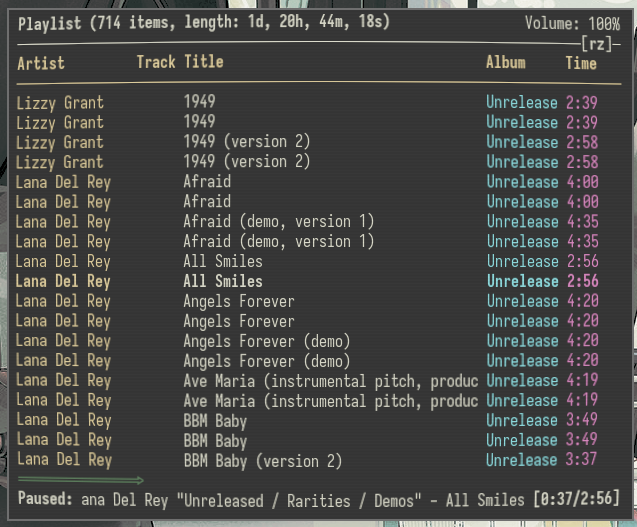
Task: Select the first 1949 track by Lizzy Grant
Action: point(199,101)
